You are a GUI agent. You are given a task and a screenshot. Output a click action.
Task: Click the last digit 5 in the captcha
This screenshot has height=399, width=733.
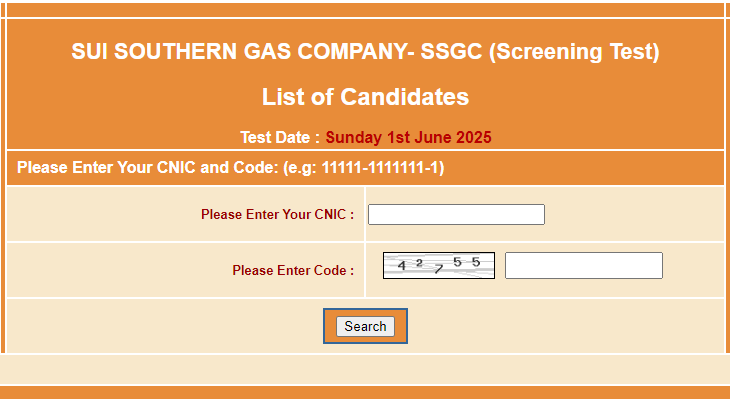pyautogui.click(x=476, y=262)
